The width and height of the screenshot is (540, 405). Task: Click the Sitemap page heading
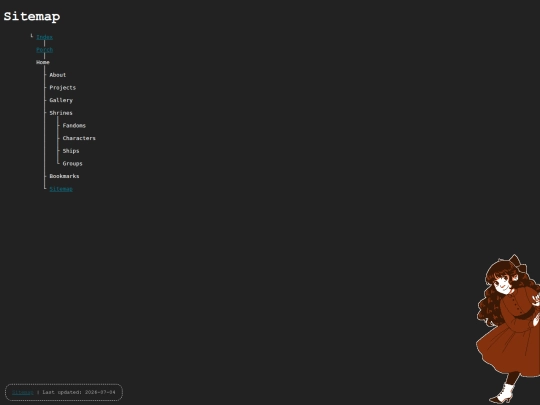[x=32, y=16]
